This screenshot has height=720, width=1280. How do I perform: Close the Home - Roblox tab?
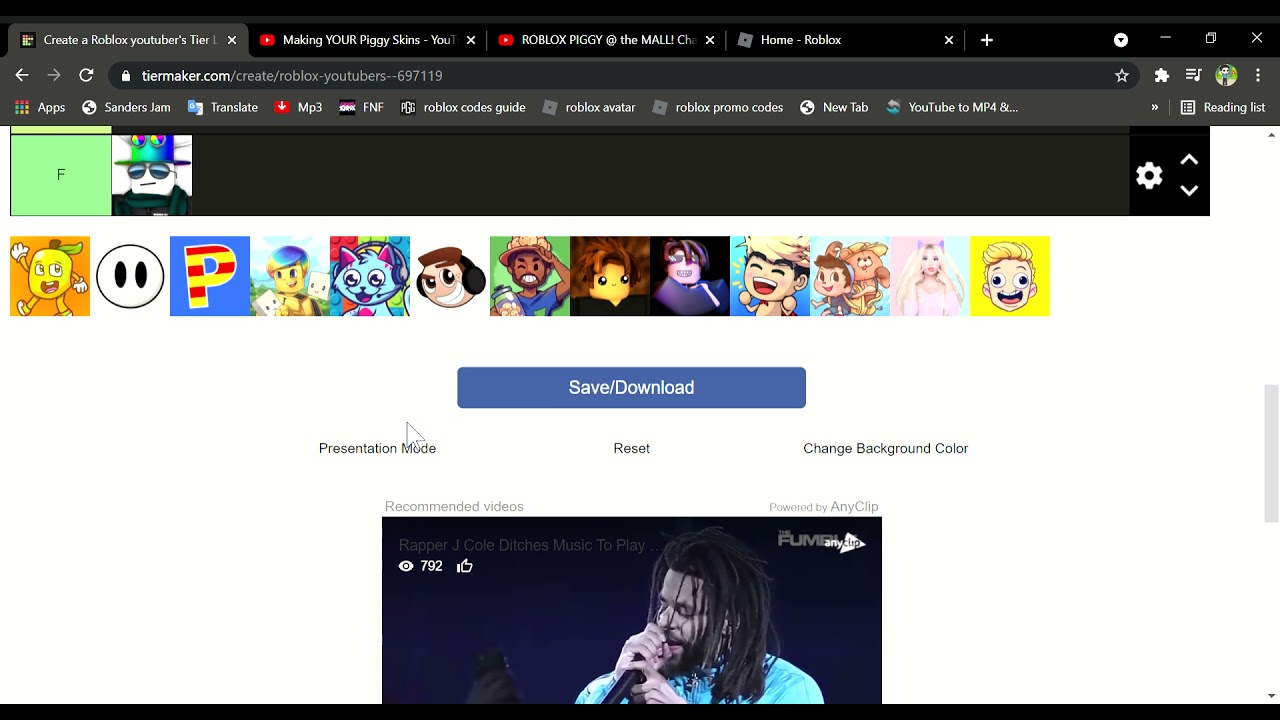point(949,40)
